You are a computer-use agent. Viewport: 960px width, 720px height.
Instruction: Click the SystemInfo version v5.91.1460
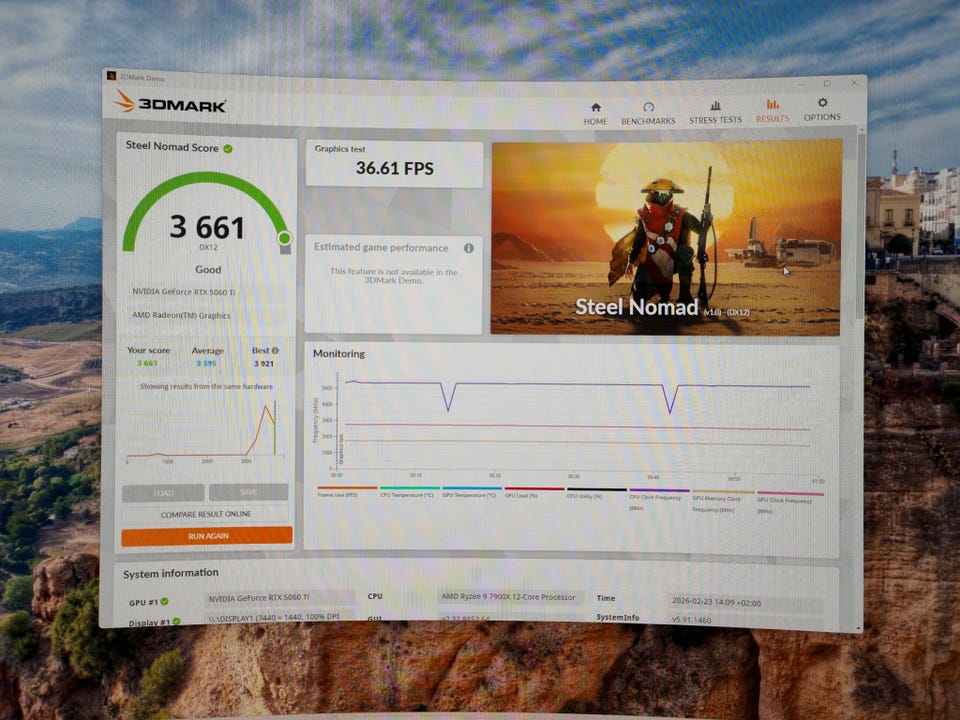(x=691, y=620)
